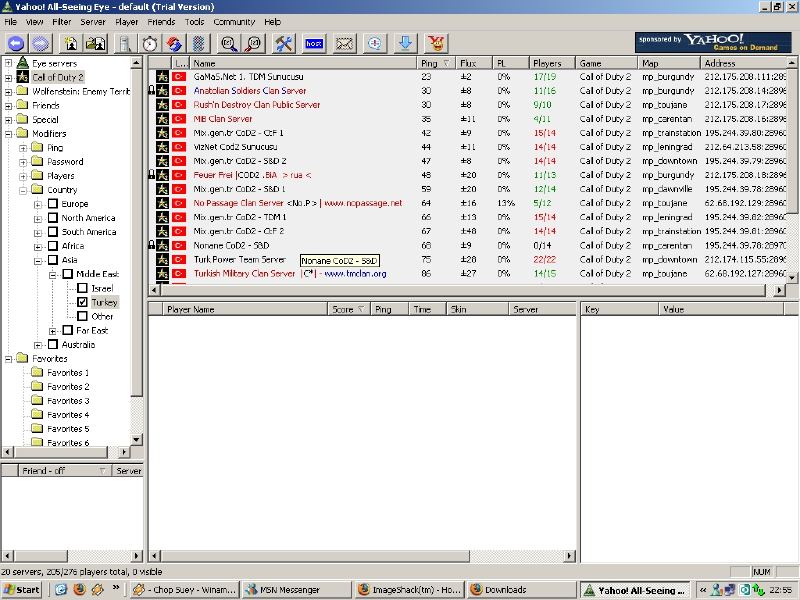This screenshot has width=800, height=600.
Task: Click the blue-handled magnifier search icon
Action: pos(229,43)
